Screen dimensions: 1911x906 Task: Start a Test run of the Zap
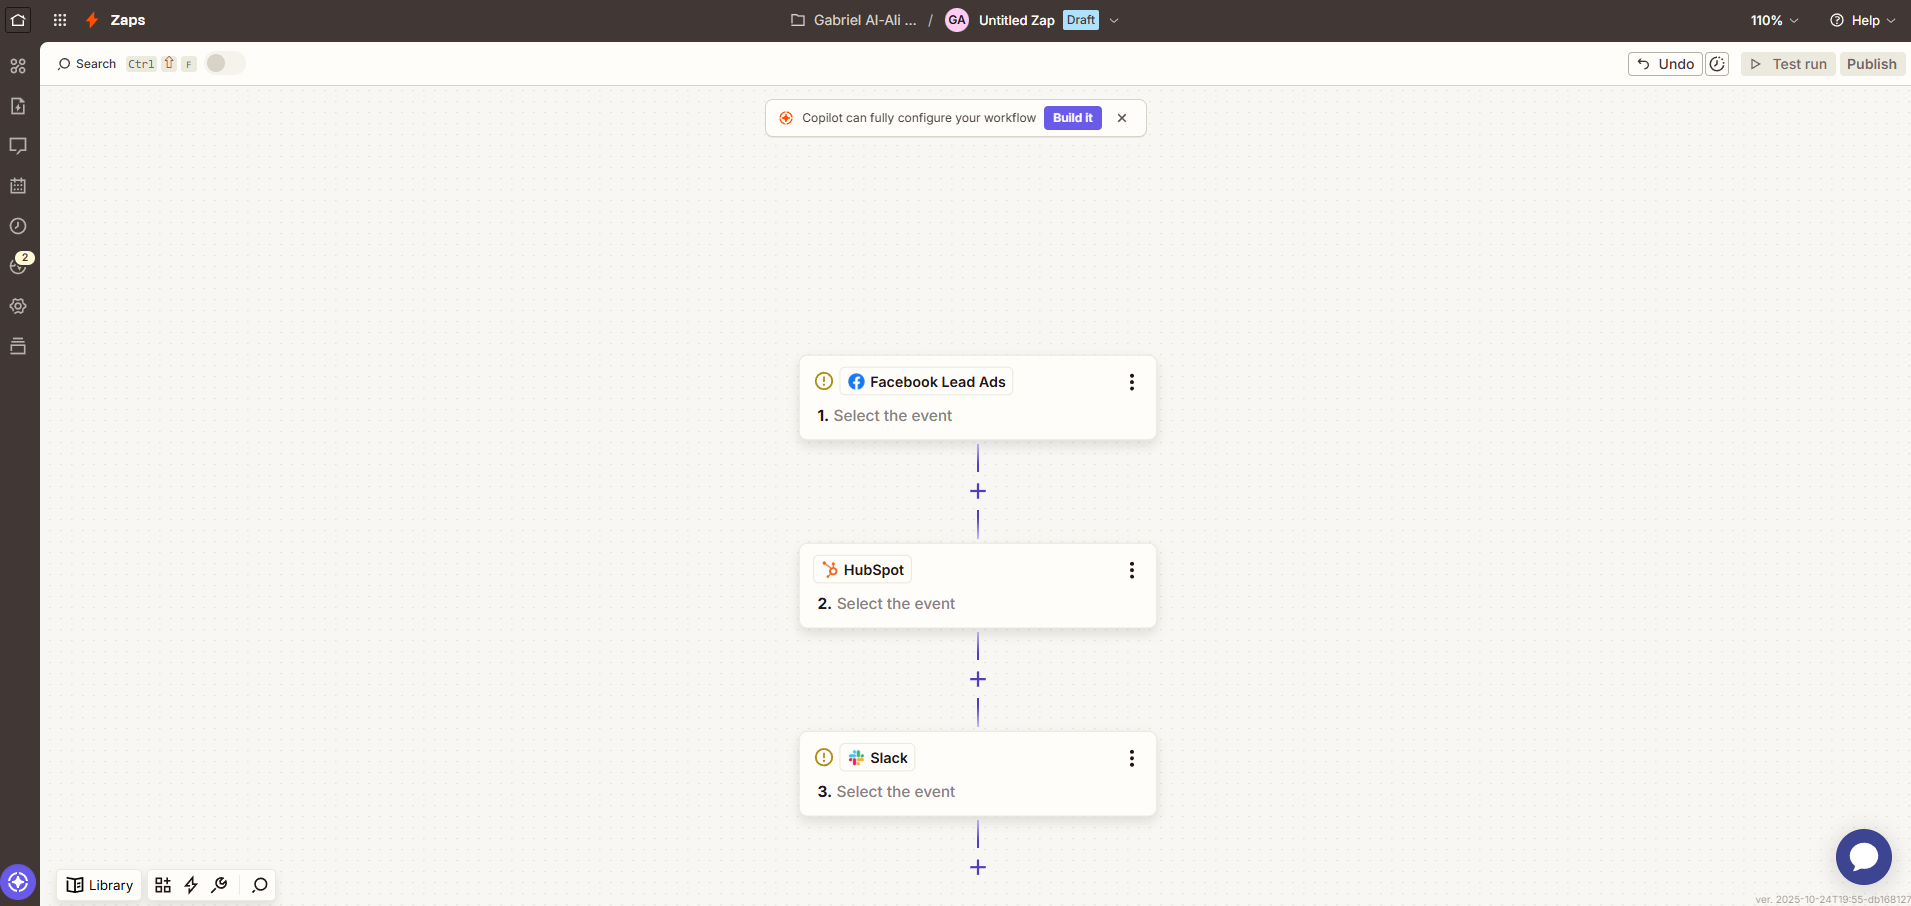[x=1788, y=63]
